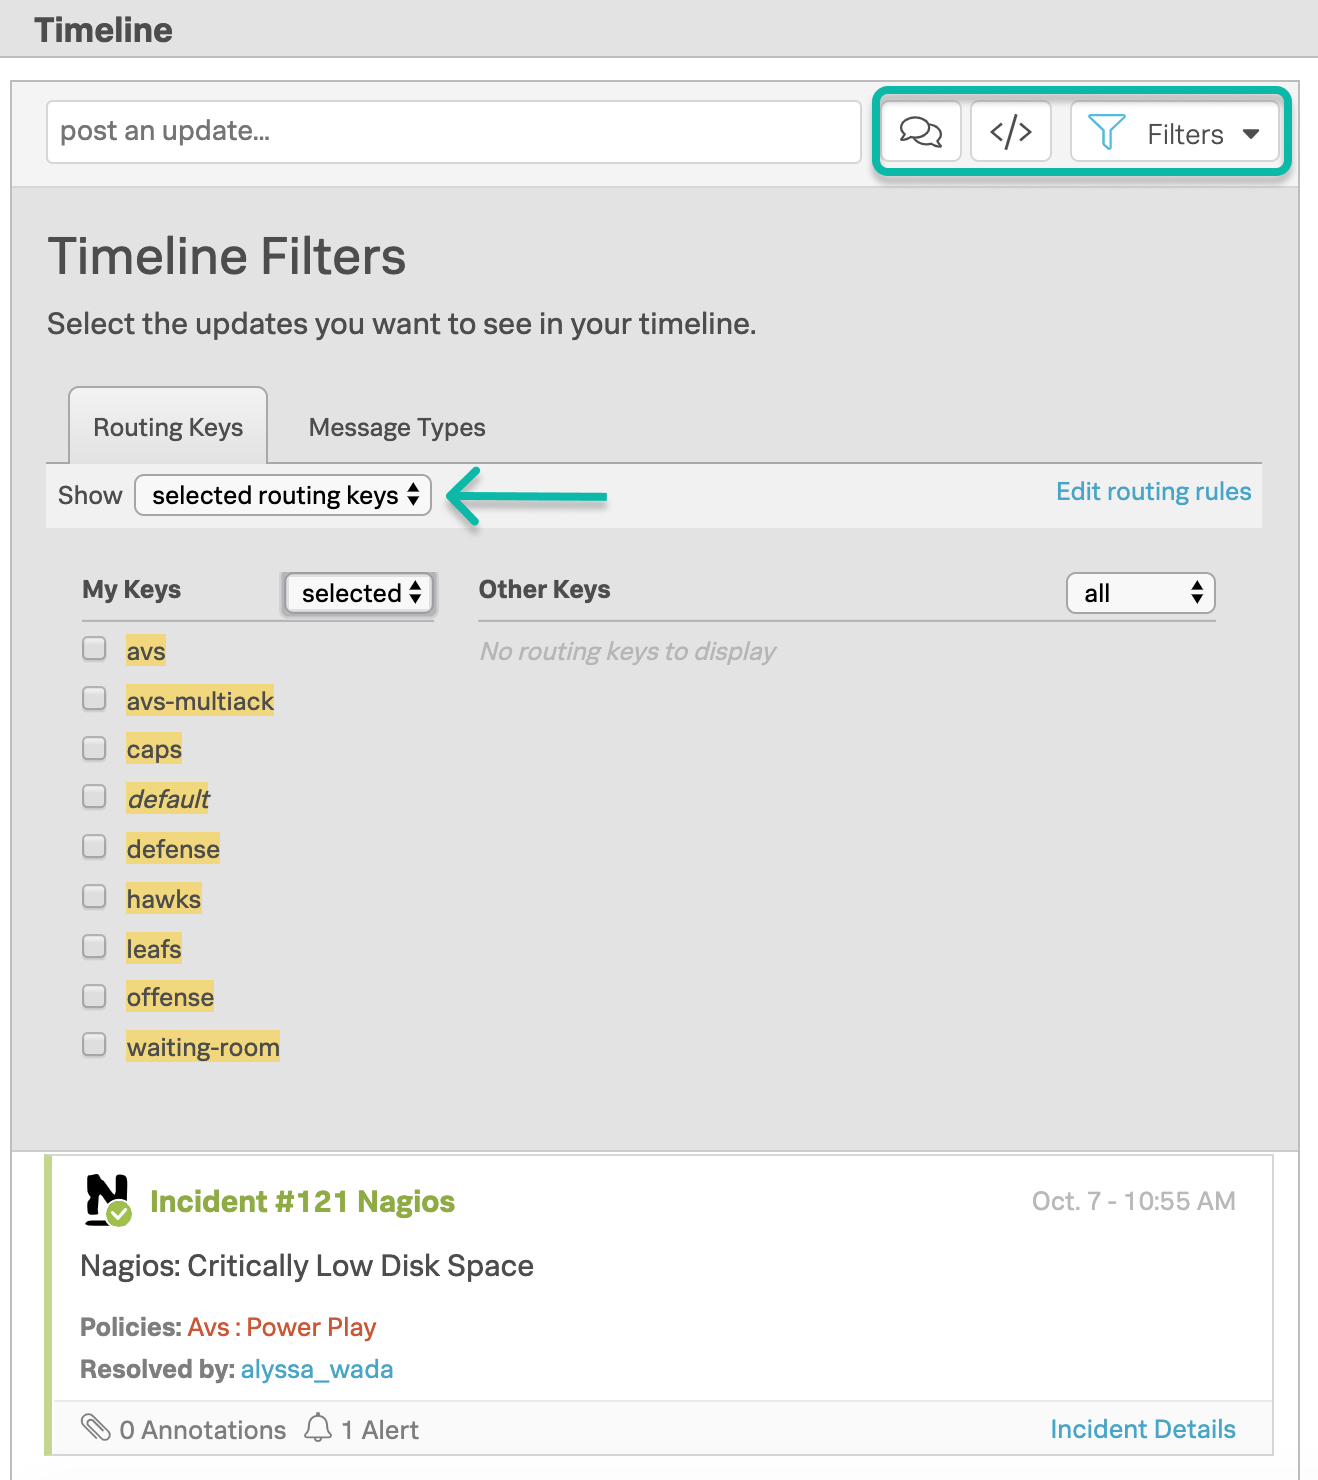Click the filter funnel icon

(x=1104, y=131)
